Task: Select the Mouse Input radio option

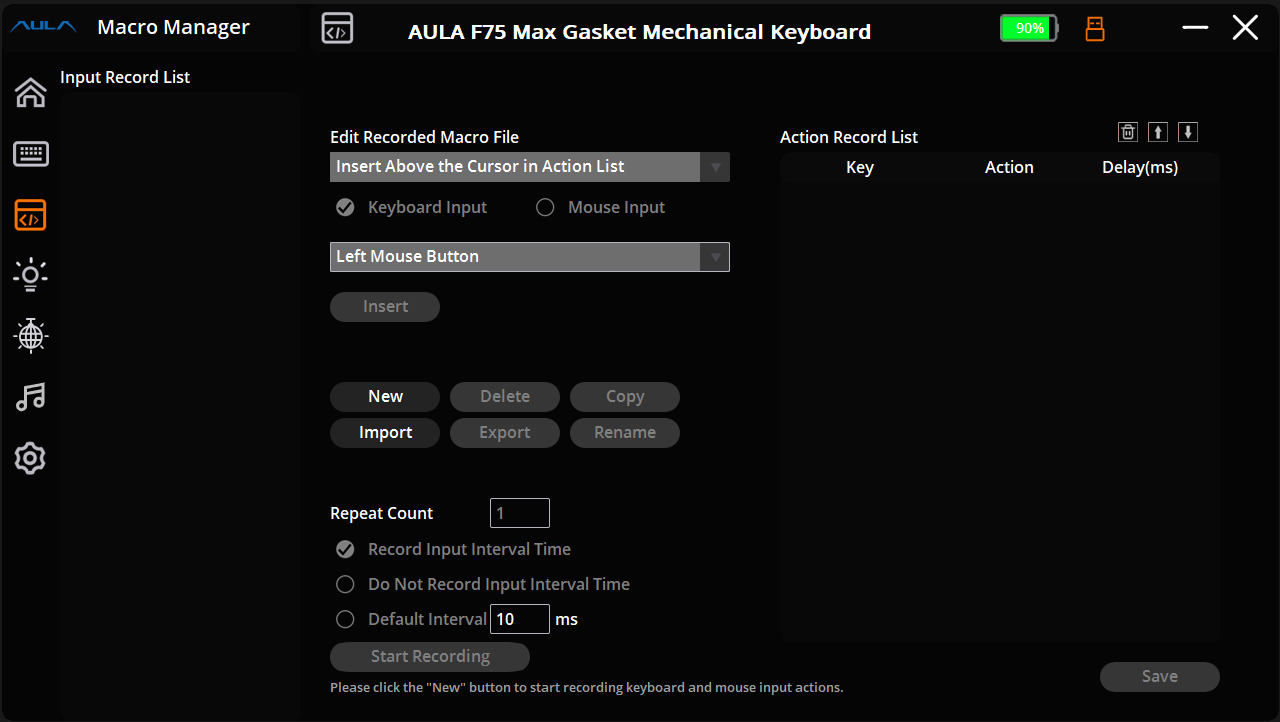Action: (x=545, y=208)
